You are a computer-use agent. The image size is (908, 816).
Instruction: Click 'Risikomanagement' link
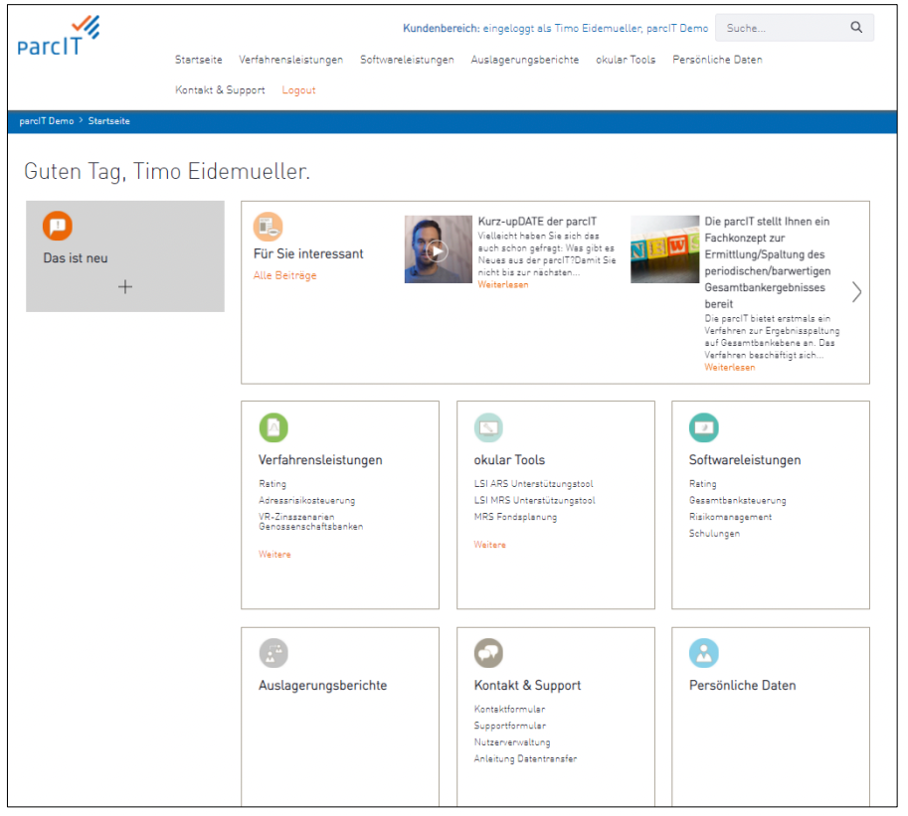(x=730, y=517)
